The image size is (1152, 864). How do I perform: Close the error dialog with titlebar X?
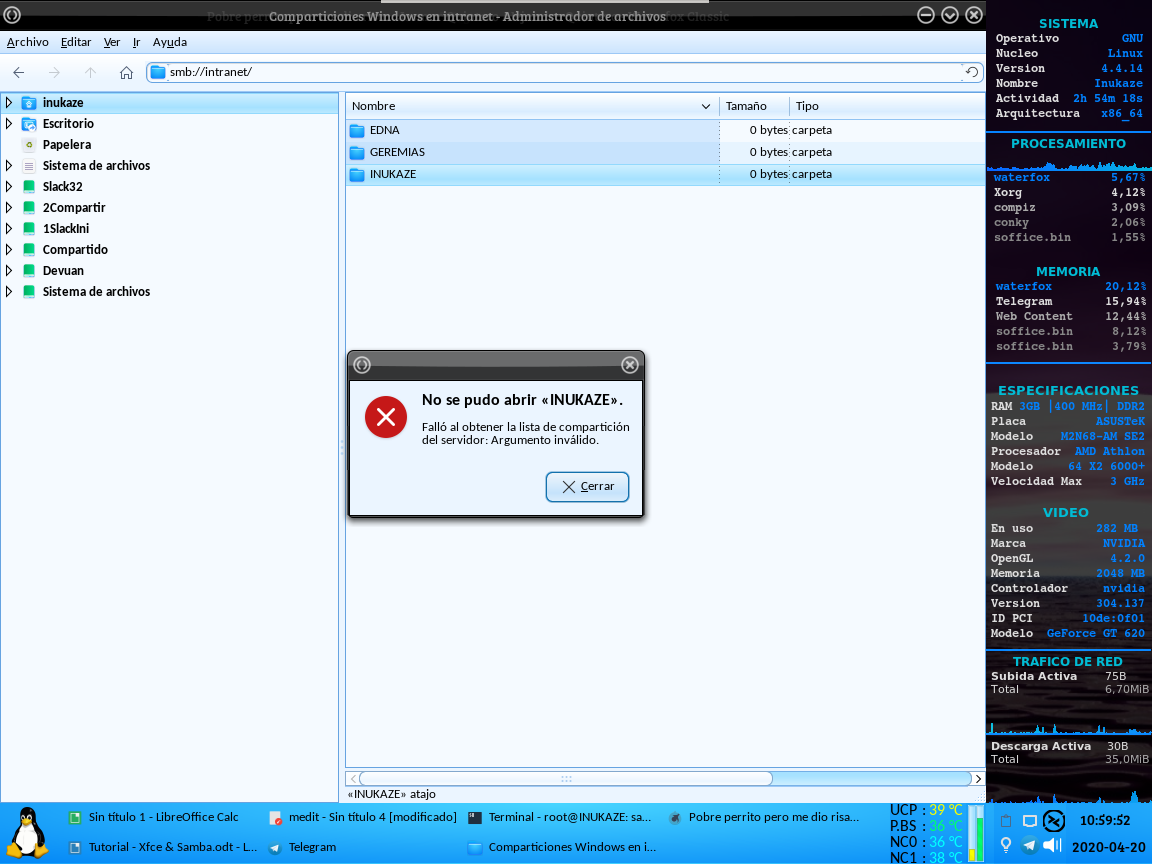(x=630, y=364)
